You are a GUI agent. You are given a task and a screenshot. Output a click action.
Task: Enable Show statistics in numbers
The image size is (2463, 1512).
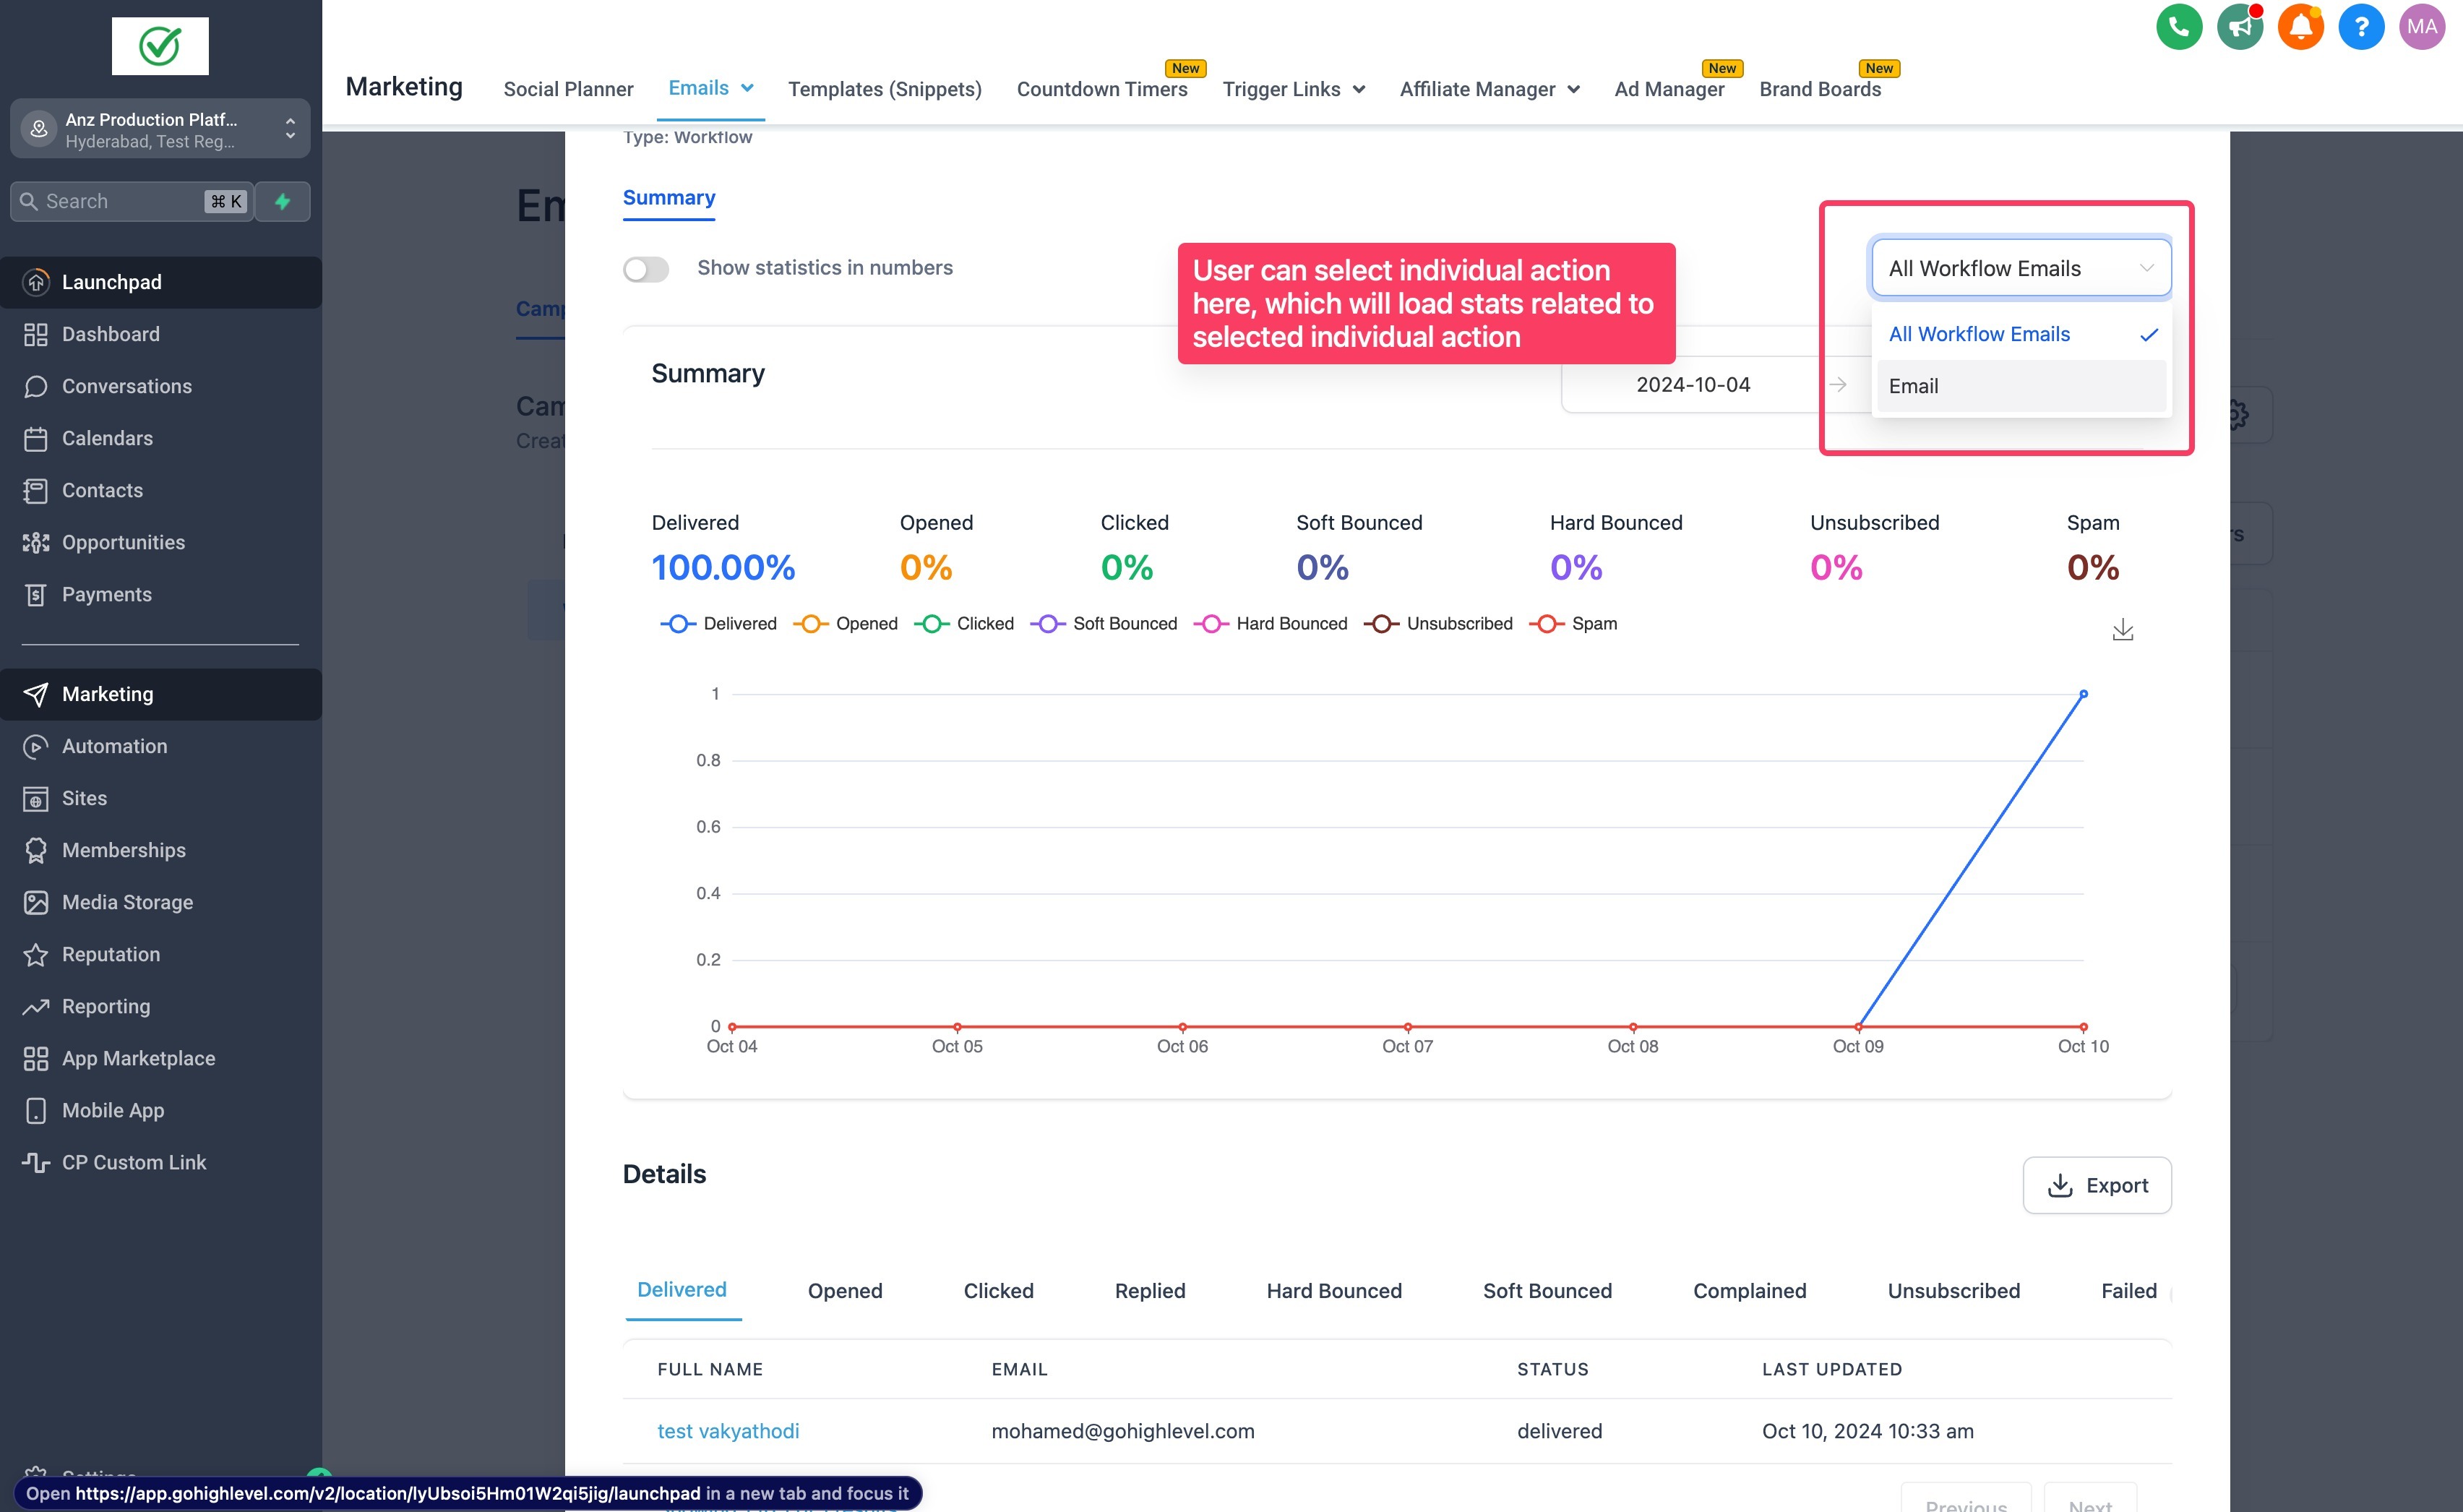pyautogui.click(x=646, y=269)
